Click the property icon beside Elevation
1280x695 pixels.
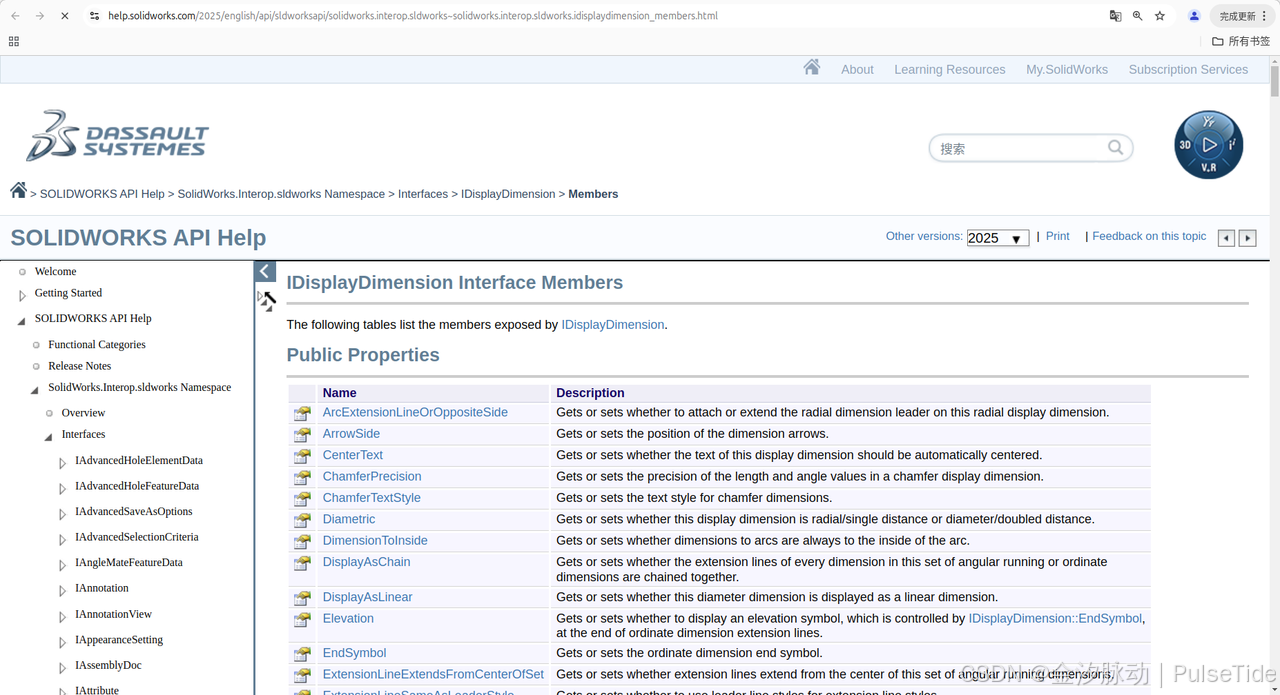(302, 620)
